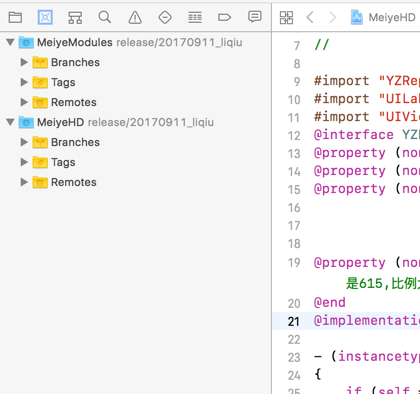Click line number 21 in gutter

(x=294, y=322)
